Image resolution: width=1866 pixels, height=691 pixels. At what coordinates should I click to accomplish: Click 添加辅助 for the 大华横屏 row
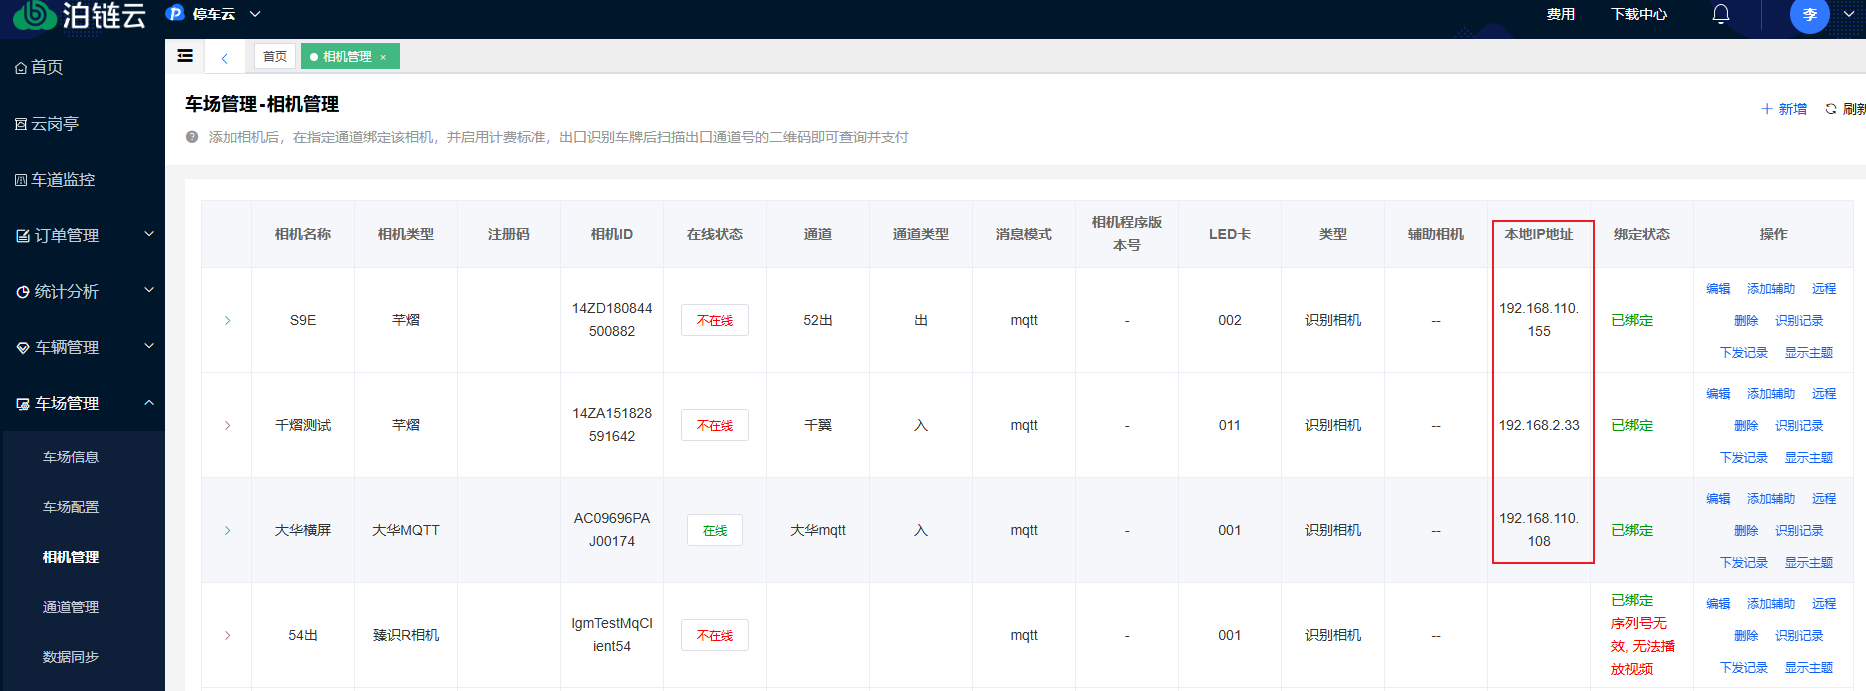(1771, 499)
